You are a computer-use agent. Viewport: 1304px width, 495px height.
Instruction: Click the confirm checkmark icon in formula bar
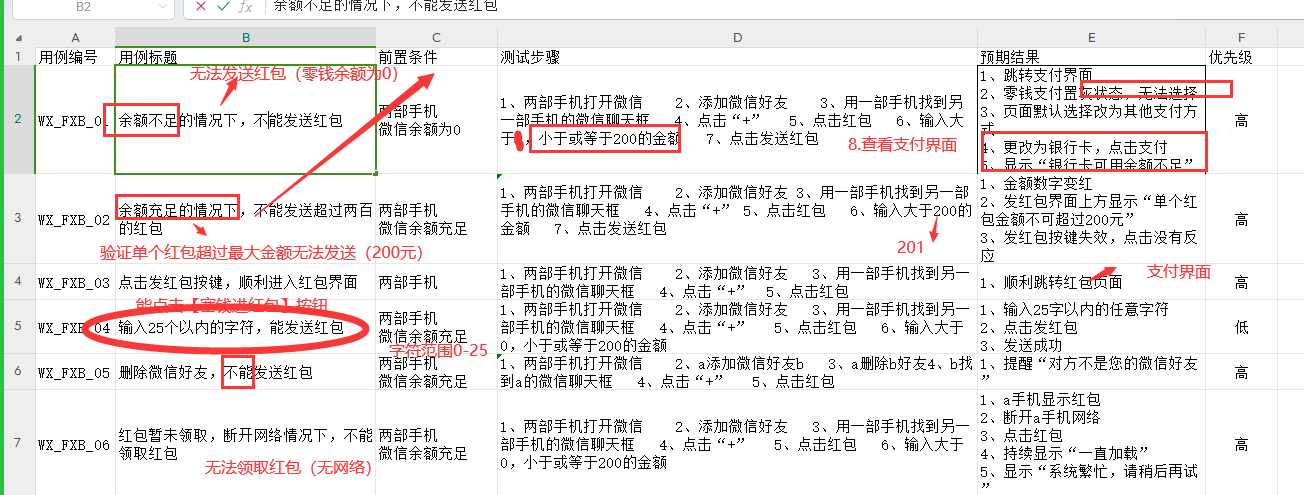222,6
